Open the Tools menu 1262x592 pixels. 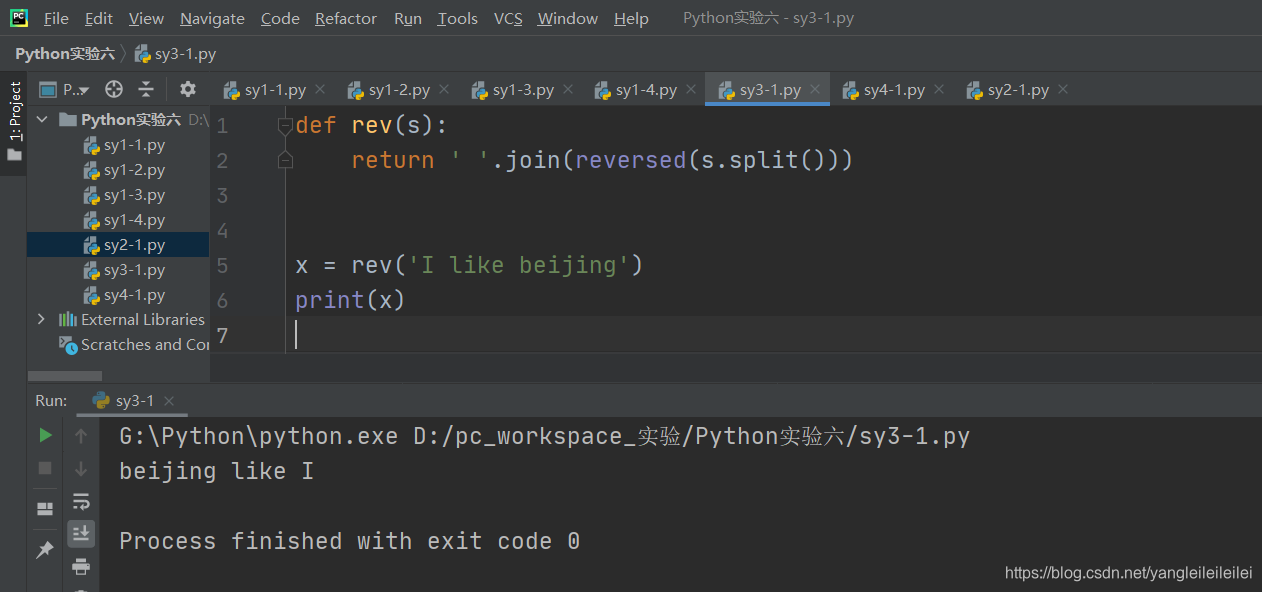tap(457, 18)
